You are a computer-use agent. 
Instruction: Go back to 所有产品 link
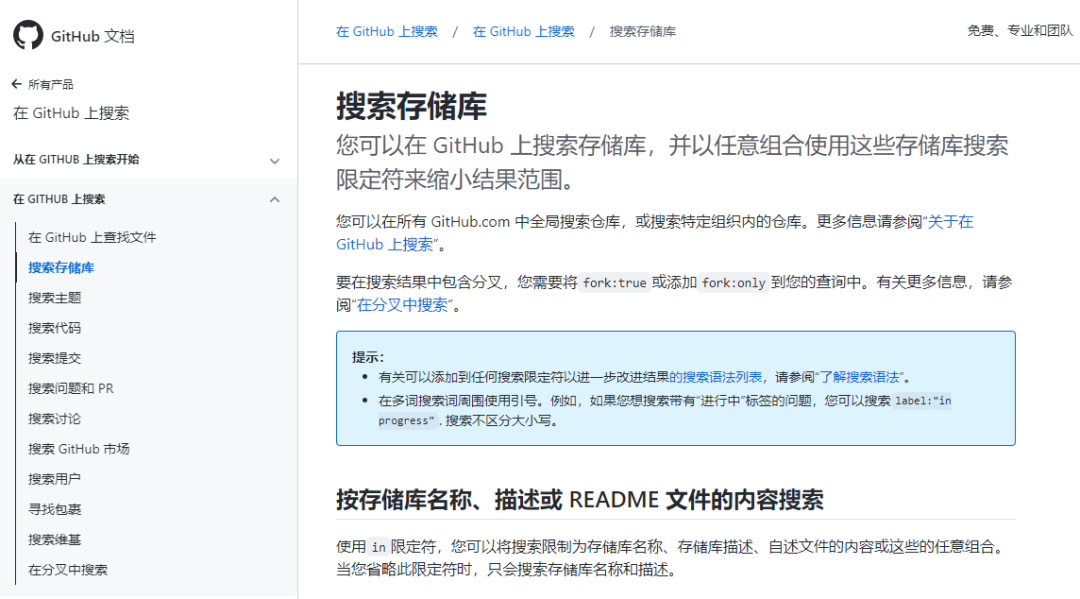point(50,85)
